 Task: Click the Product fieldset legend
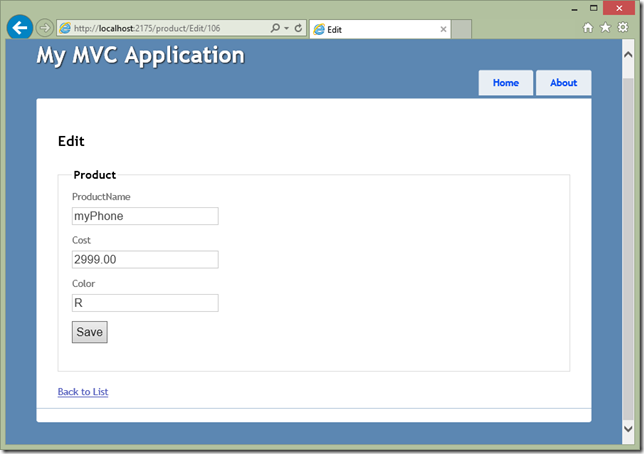[94, 175]
